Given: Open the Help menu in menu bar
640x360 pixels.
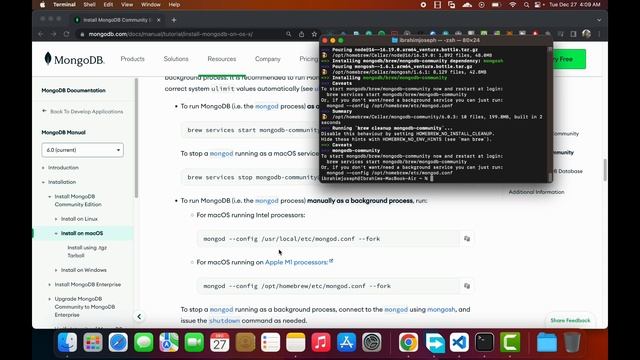Looking at the screenshot, I should tap(174, 5).
